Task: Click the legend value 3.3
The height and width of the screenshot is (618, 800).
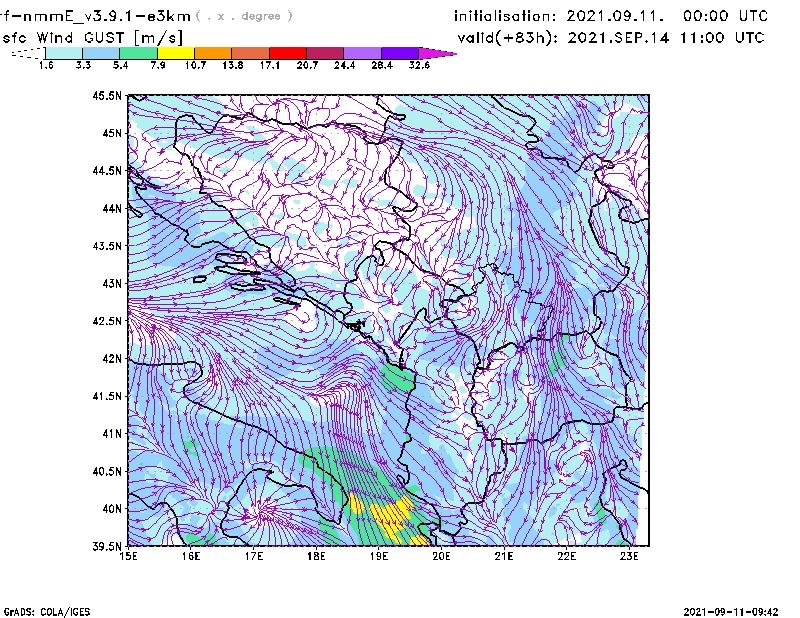Action: click(83, 65)
